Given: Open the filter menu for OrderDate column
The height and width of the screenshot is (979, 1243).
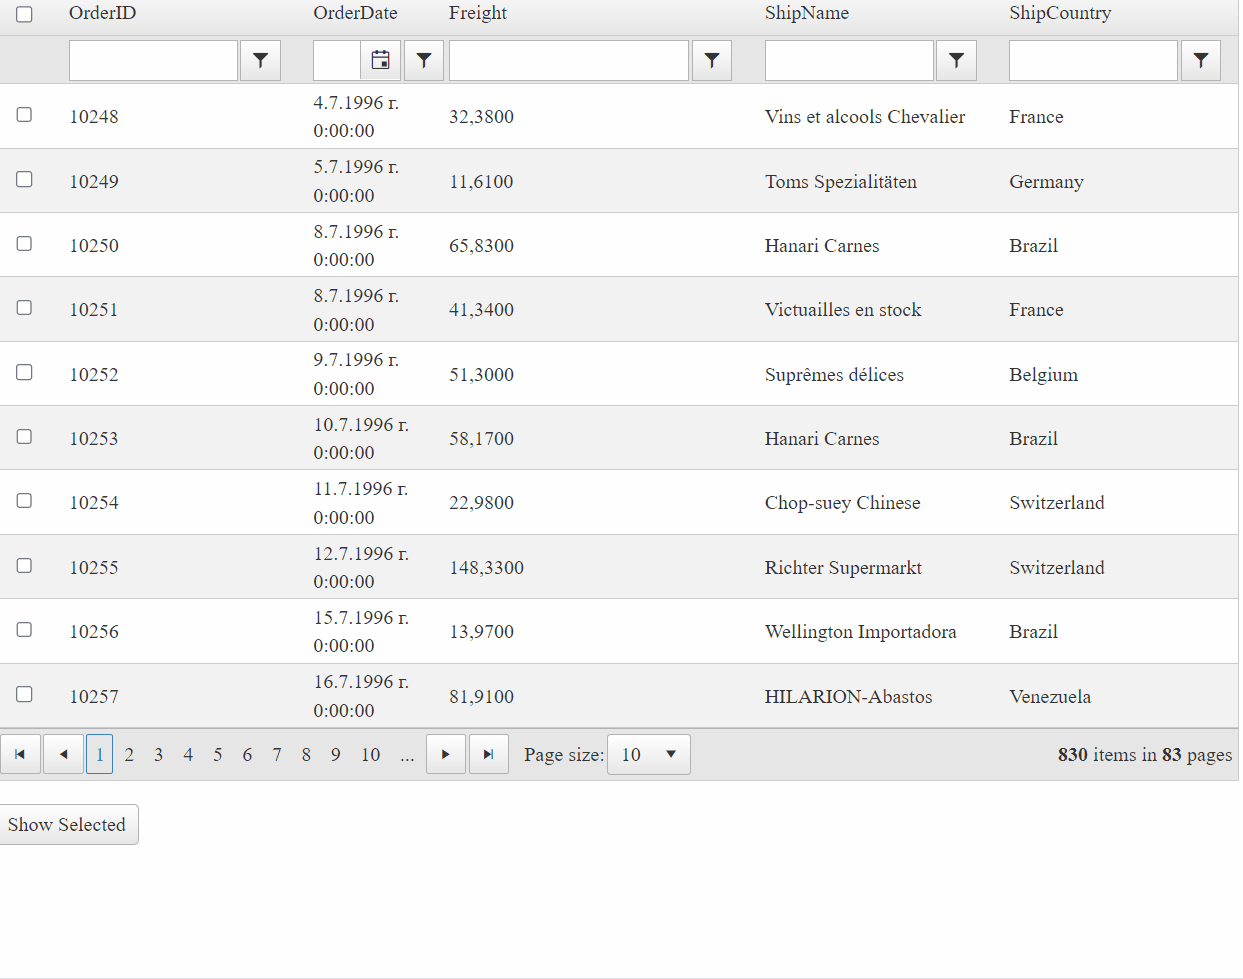Looking at the screenshot, I should pyautogui.click(x=423, y=60).
